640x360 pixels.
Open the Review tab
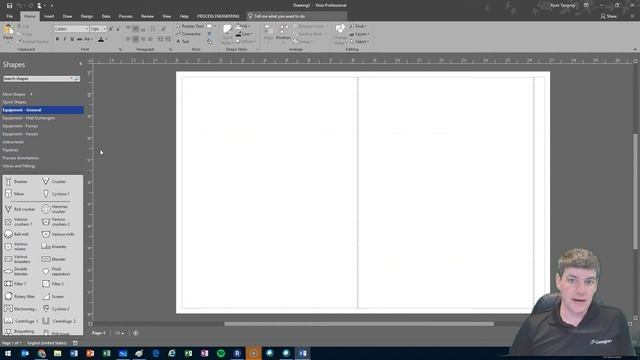tap(147, 16)
